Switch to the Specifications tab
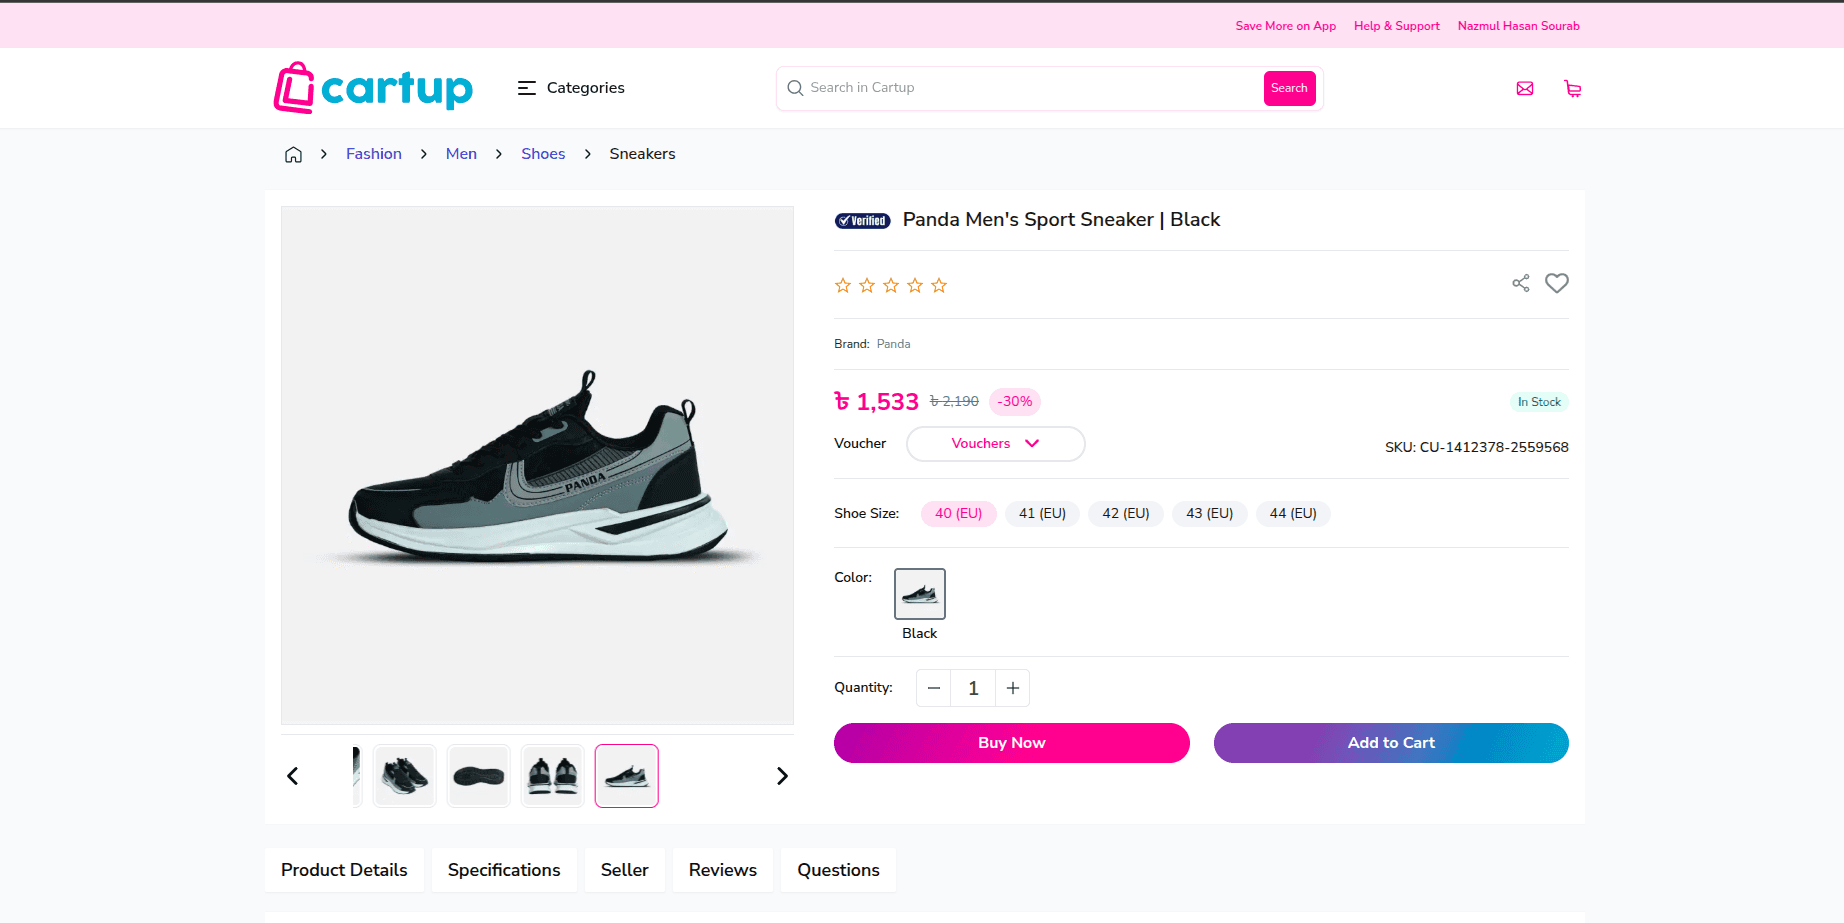 click(504, 870)
